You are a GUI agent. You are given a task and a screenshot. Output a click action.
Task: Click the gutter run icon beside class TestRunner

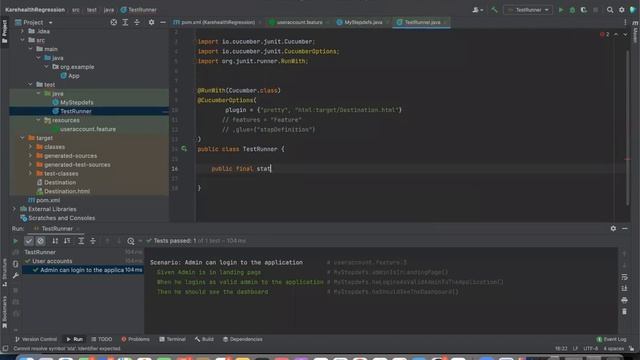tap(184, 149)
